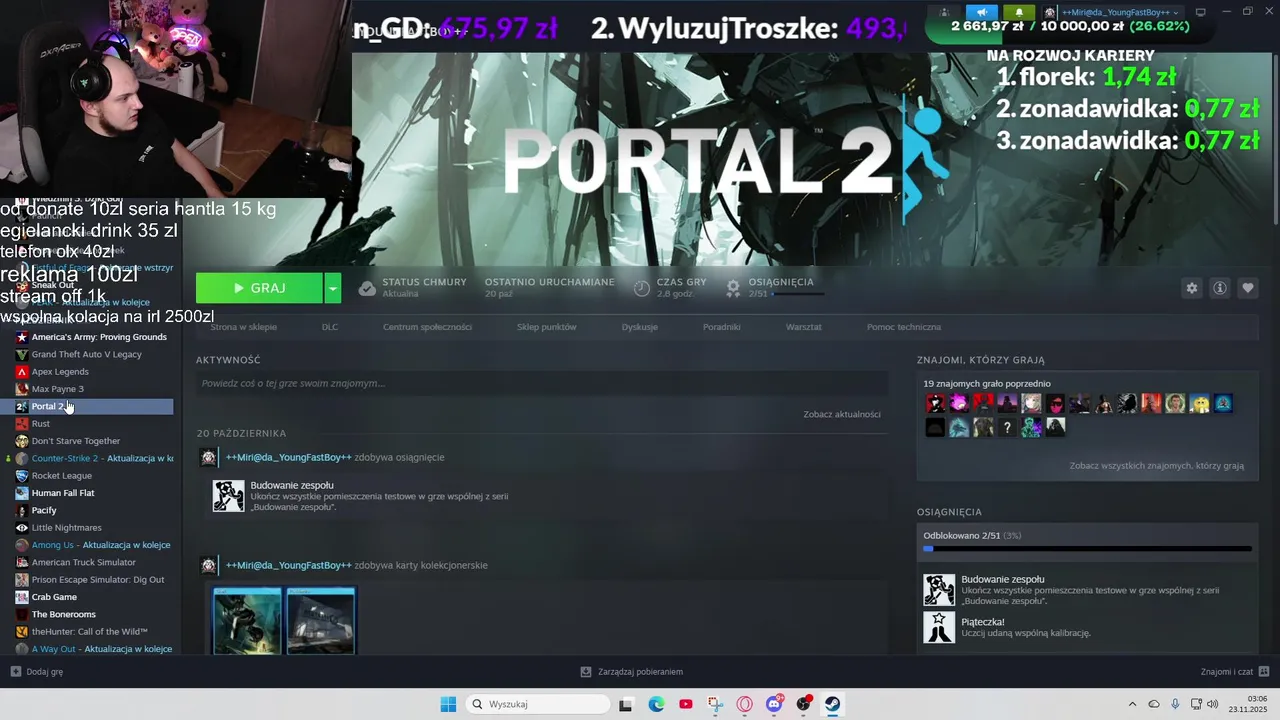Click the Piąteczka! achievement icon
Viewport: 1280px width, 720px height.
[939, 627]
